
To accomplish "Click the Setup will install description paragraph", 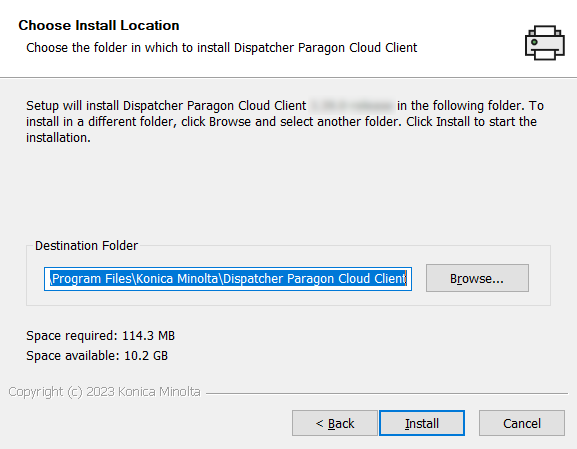I will coord(285,121).
